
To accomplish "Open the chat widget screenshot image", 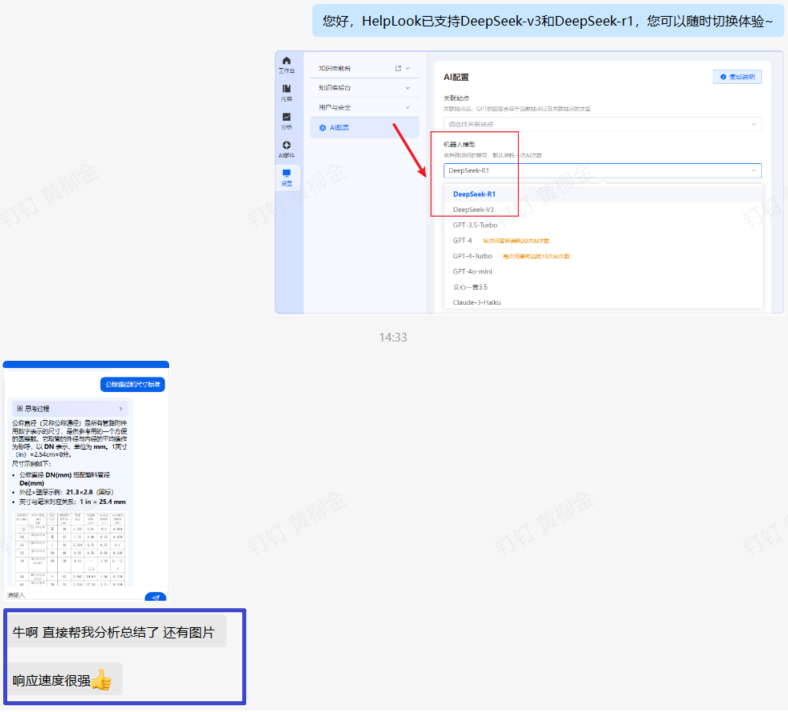I will [86, 481].
